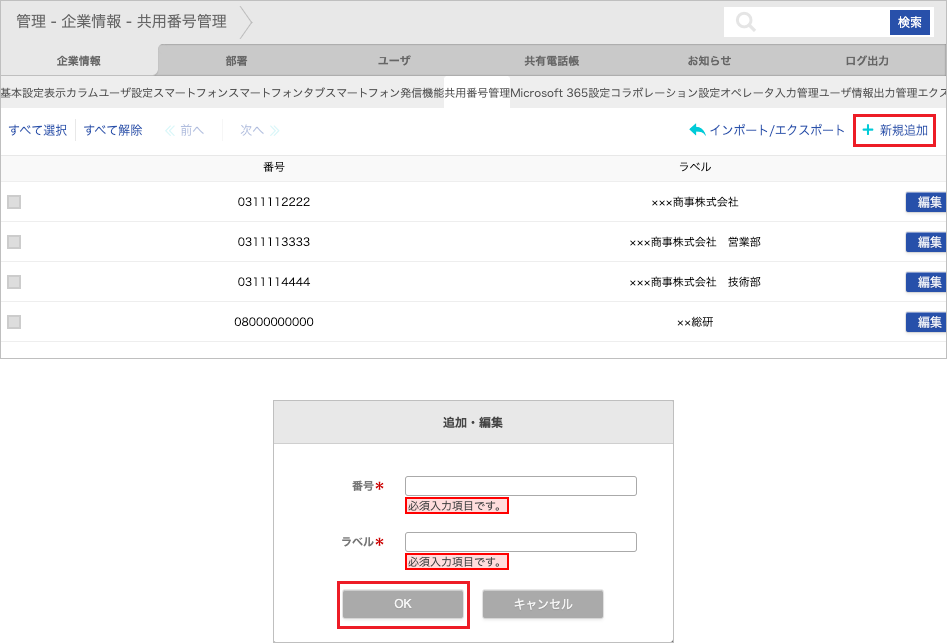Select the Microsoft 365設定 sub-tab
Screen dimensions: 947x643
point(560,93)
